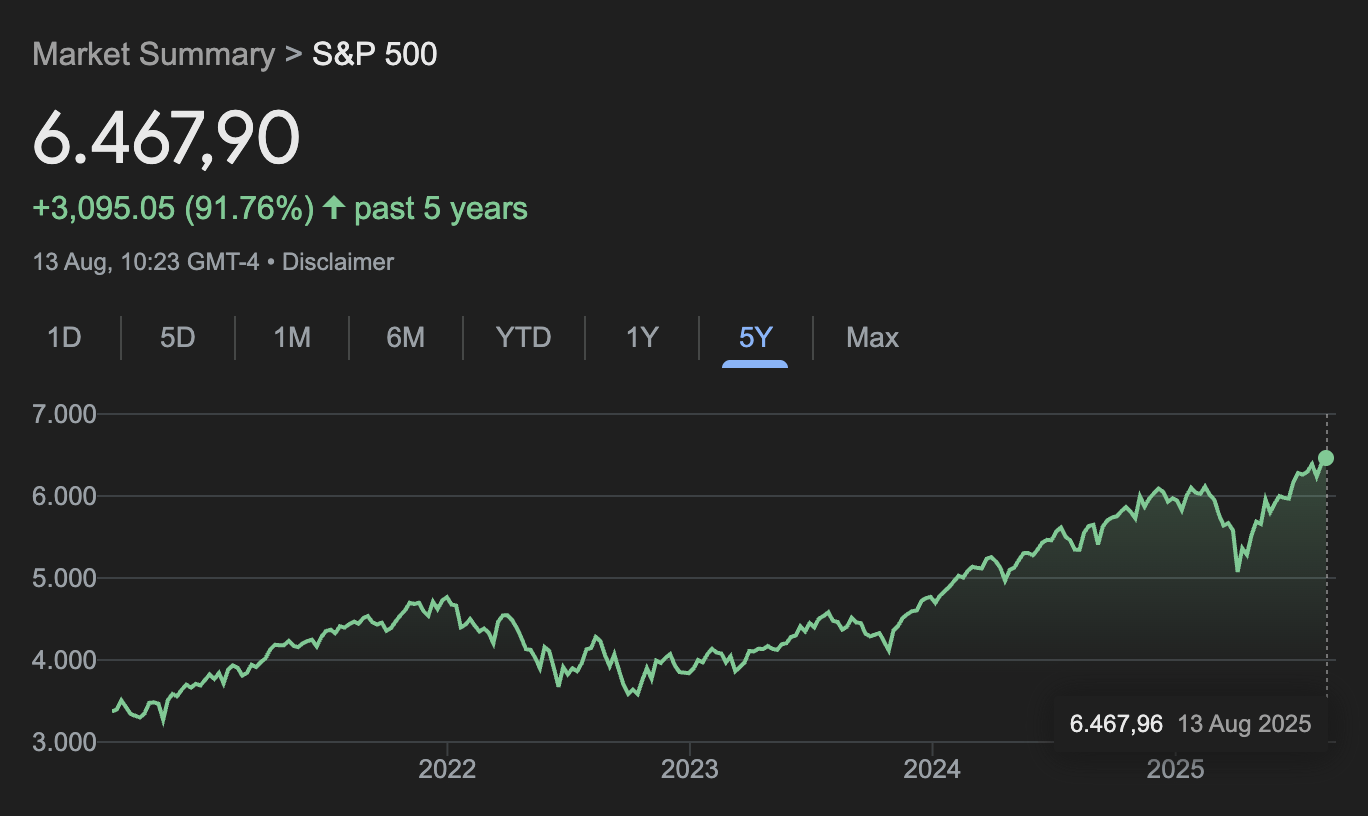
Task: Open the Market Summary breadcrumb link
Action: (152, 54)
